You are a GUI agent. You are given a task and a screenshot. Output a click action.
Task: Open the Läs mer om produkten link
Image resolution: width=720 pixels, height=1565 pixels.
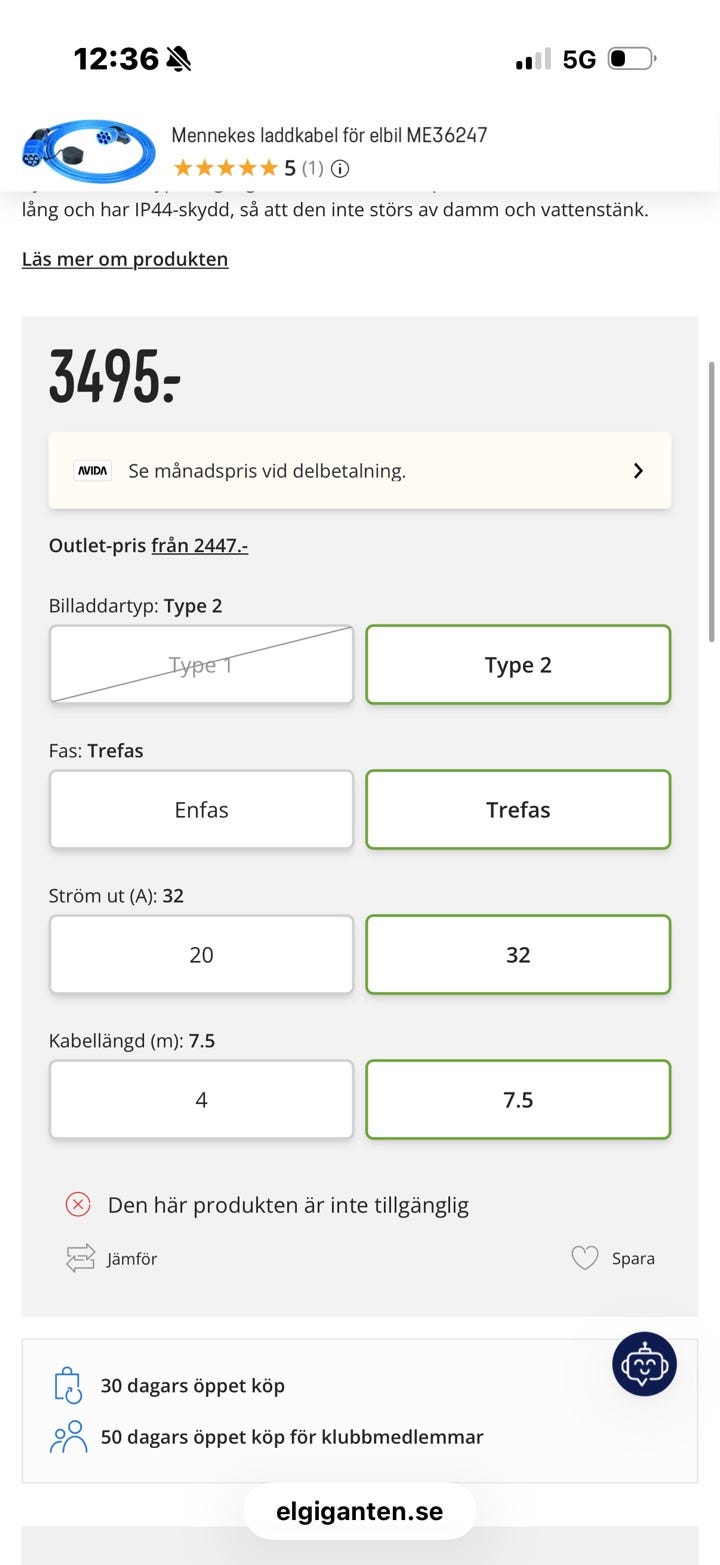(125, 258)
